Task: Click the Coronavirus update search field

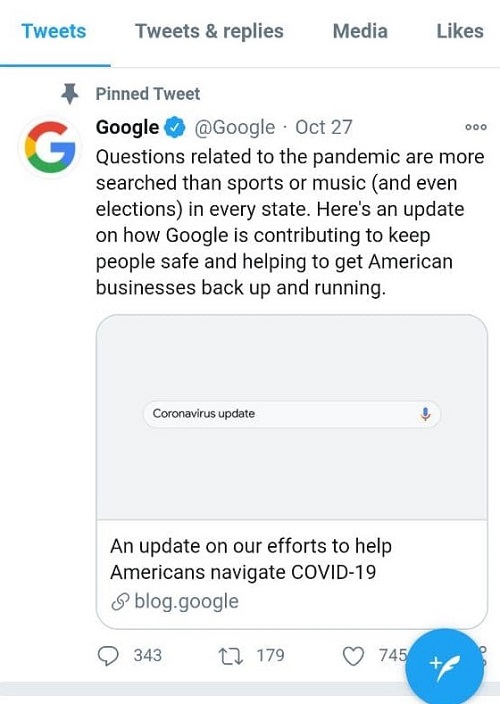Action: tap(292, 414)
